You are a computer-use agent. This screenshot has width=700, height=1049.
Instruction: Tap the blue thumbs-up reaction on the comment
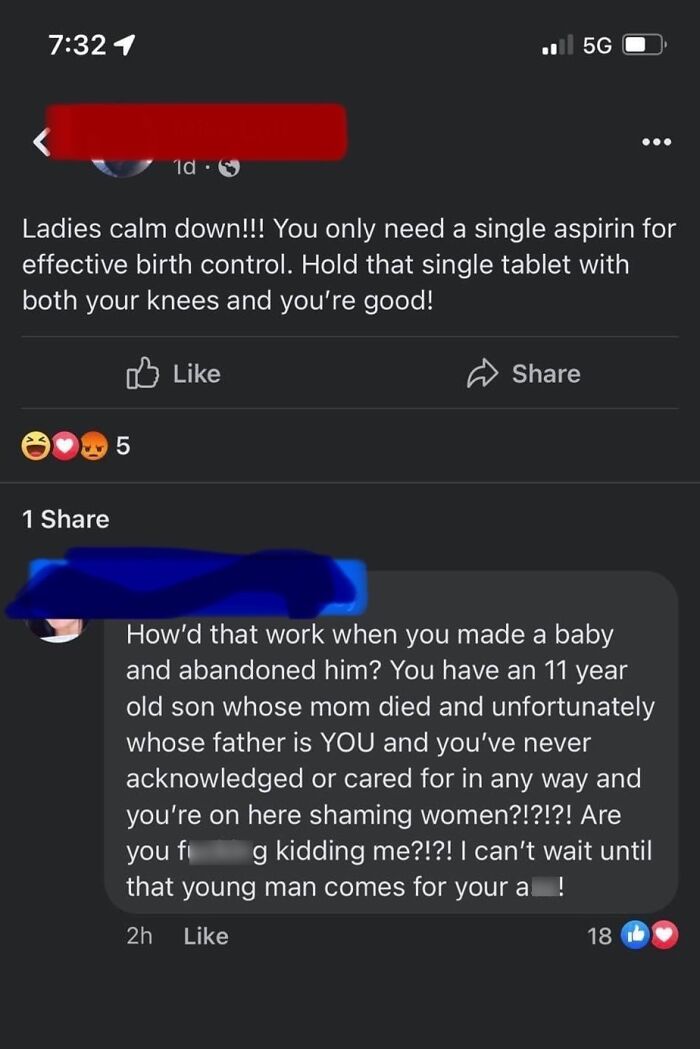(x=635, y=936)
